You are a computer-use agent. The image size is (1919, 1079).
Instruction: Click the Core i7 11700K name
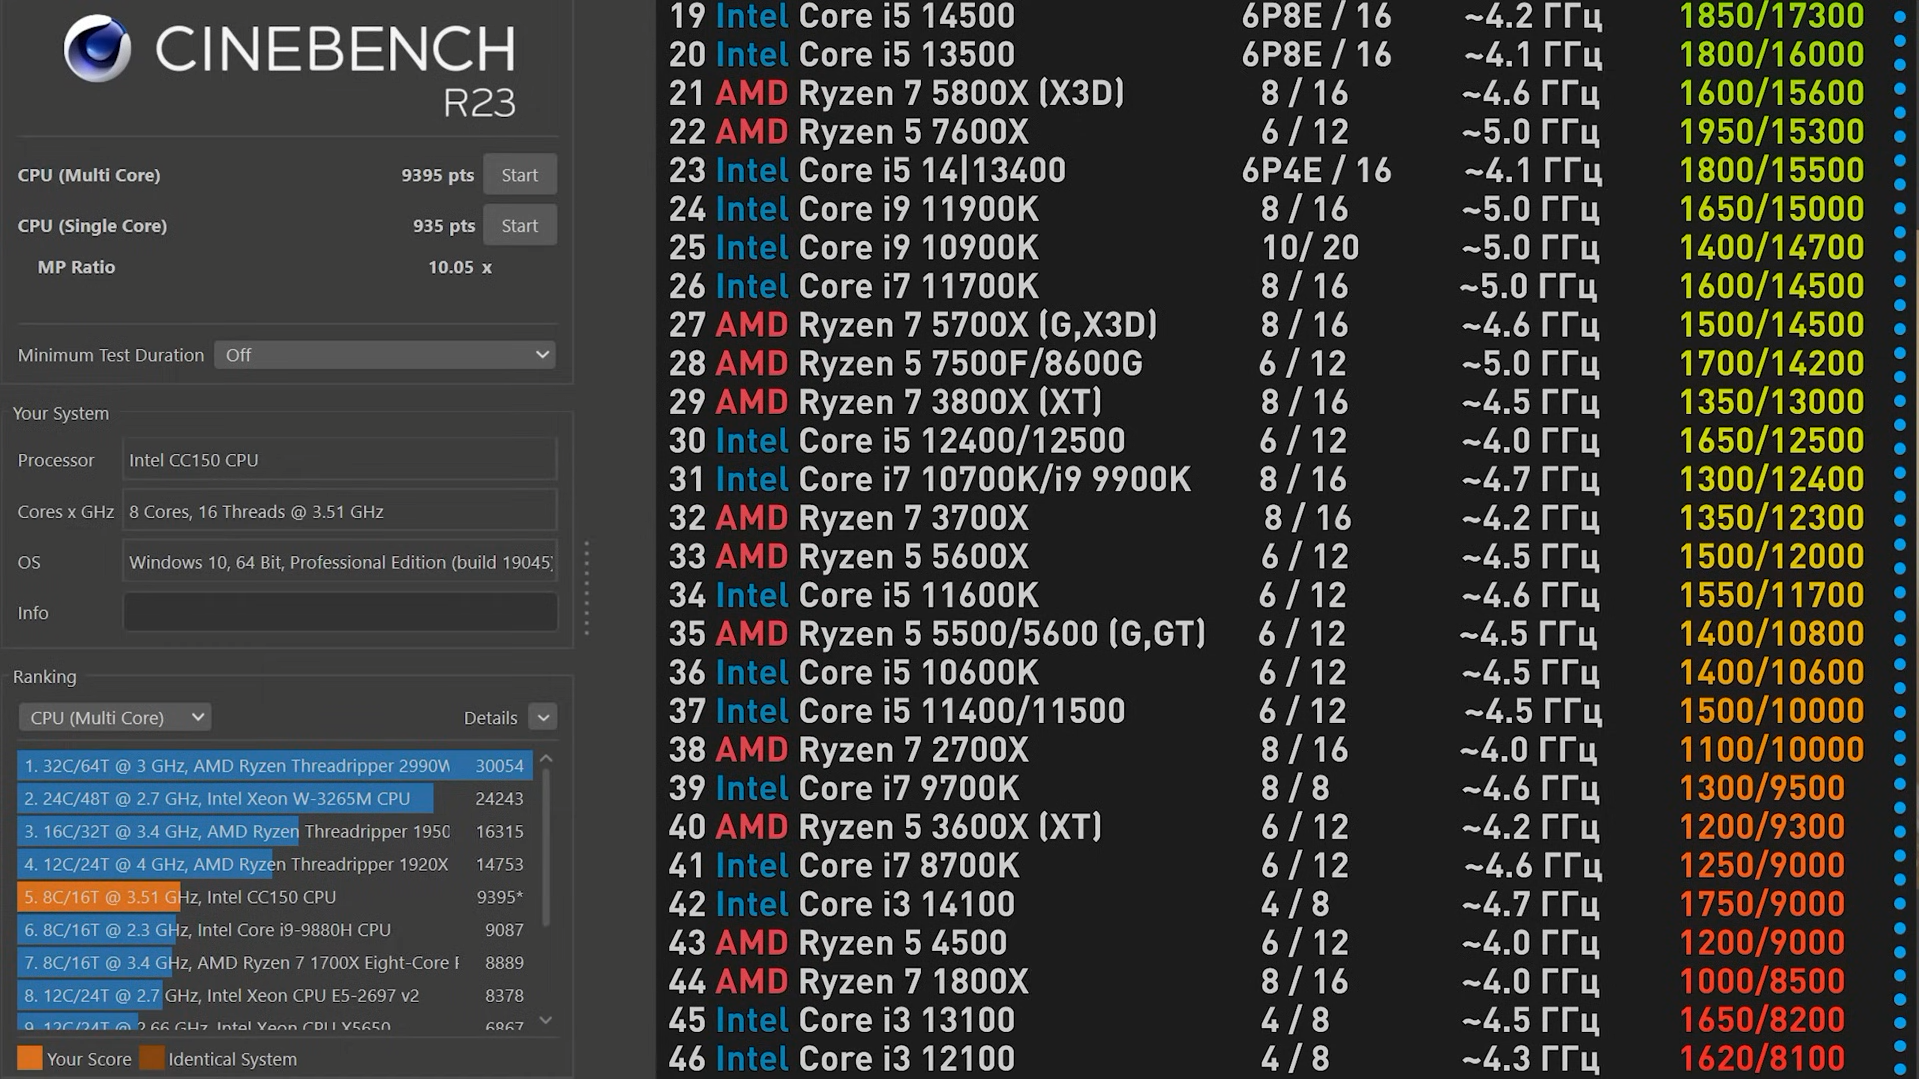(918, 287)
